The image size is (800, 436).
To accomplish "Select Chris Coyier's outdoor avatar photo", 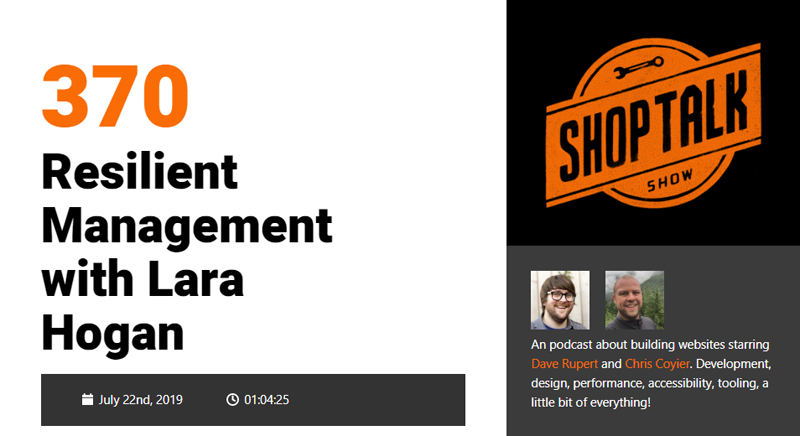I will pos(635,300).
